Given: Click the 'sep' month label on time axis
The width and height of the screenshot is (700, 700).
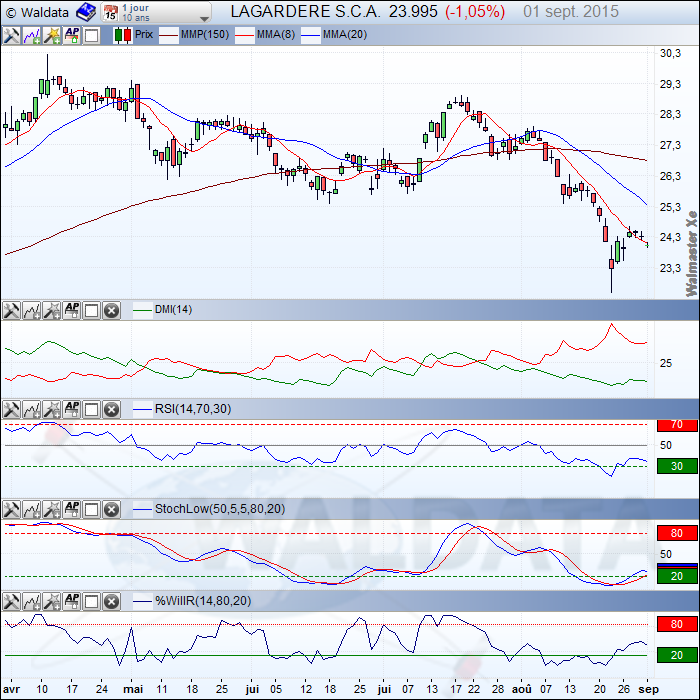Looking at the screenshot, I should (649, 690).
